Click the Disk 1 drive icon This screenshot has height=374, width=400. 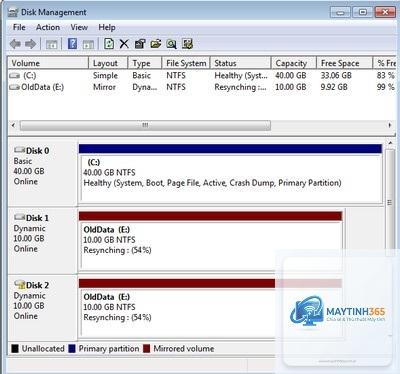[20, 217]
